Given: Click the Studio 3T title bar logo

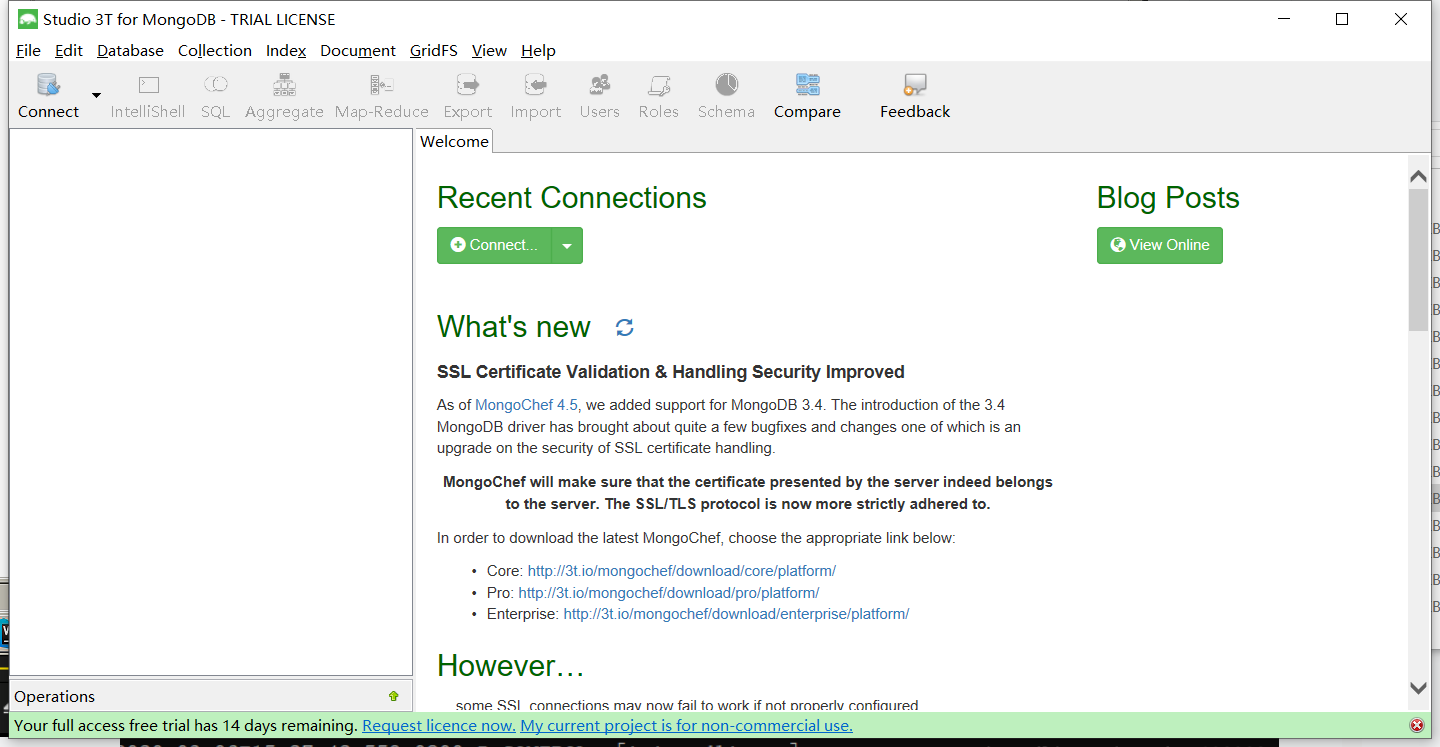Looking at the screenshot, I should click(x=28, y=19).
